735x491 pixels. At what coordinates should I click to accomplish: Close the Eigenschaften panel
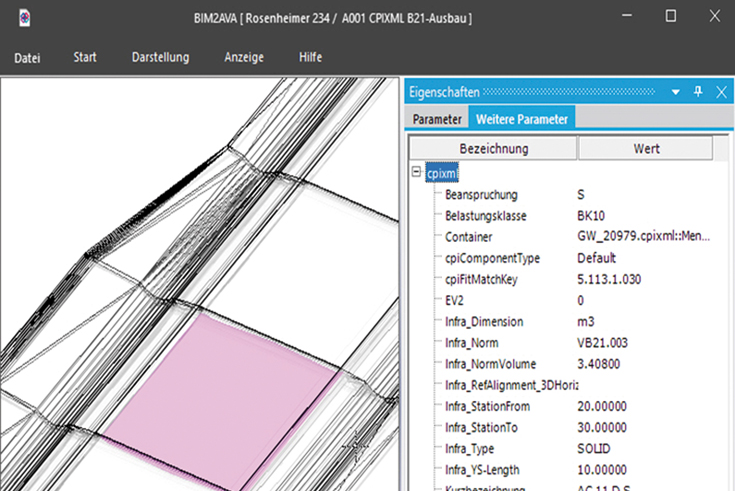[721, 91]
